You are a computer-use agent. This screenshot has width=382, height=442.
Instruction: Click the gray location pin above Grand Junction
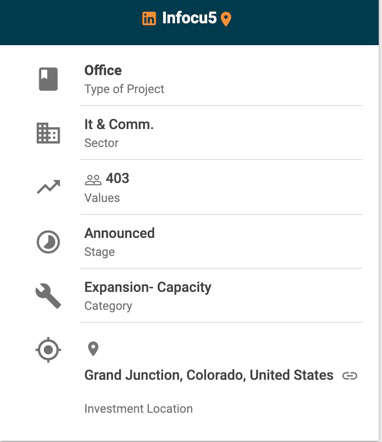pos(93,349)
